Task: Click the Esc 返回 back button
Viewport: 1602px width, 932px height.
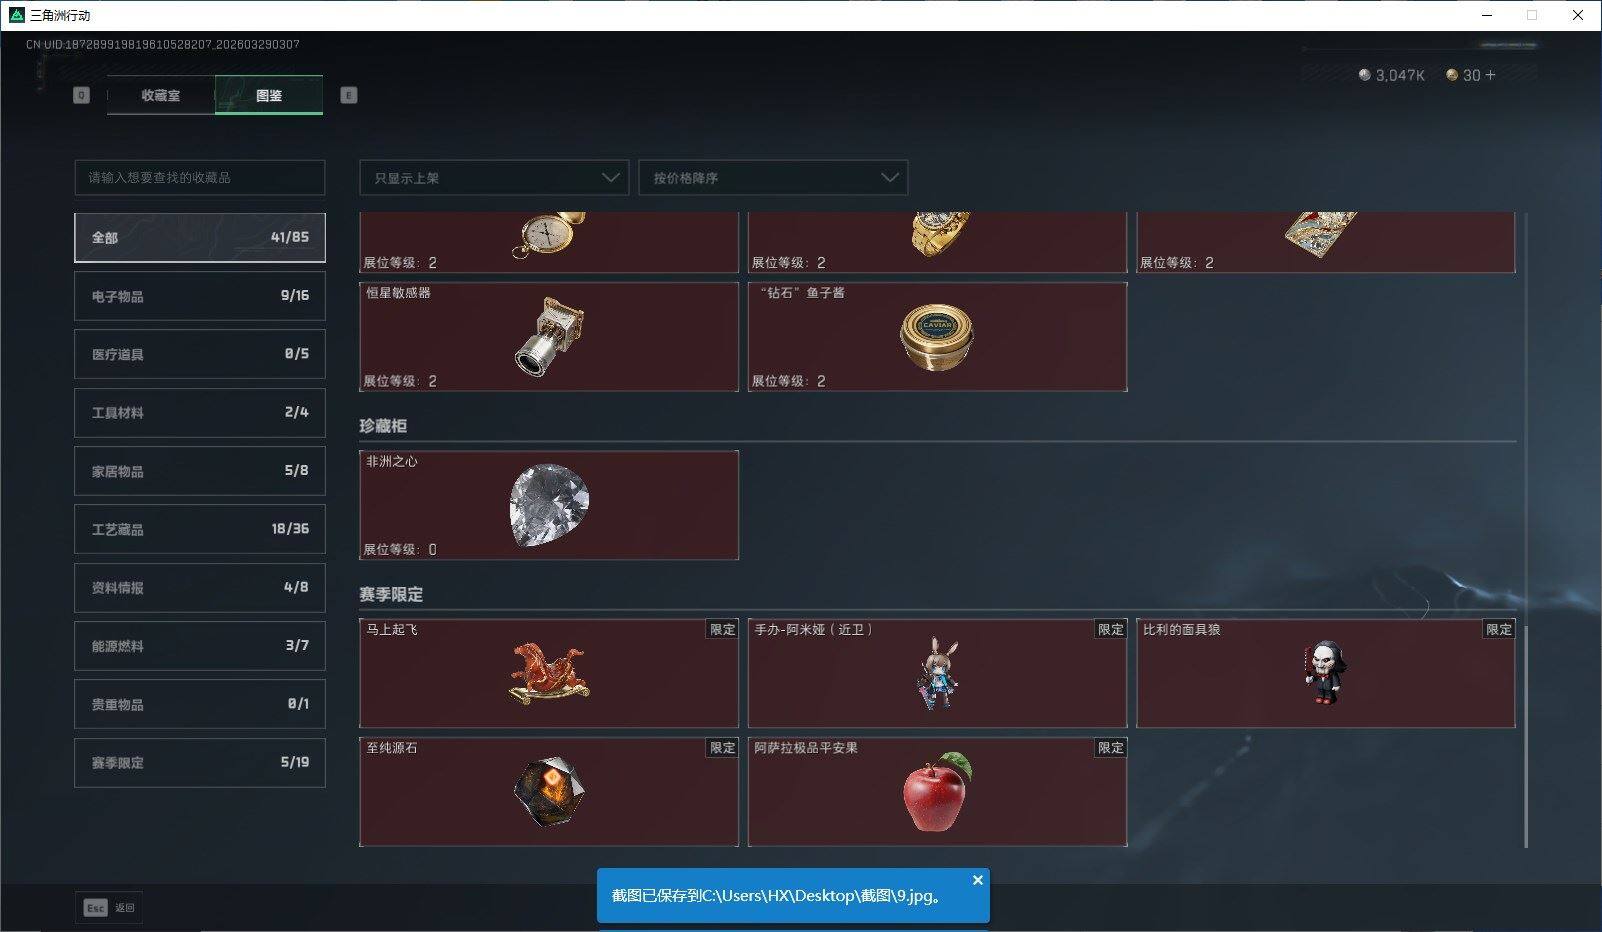Action: tap(109, 907)
